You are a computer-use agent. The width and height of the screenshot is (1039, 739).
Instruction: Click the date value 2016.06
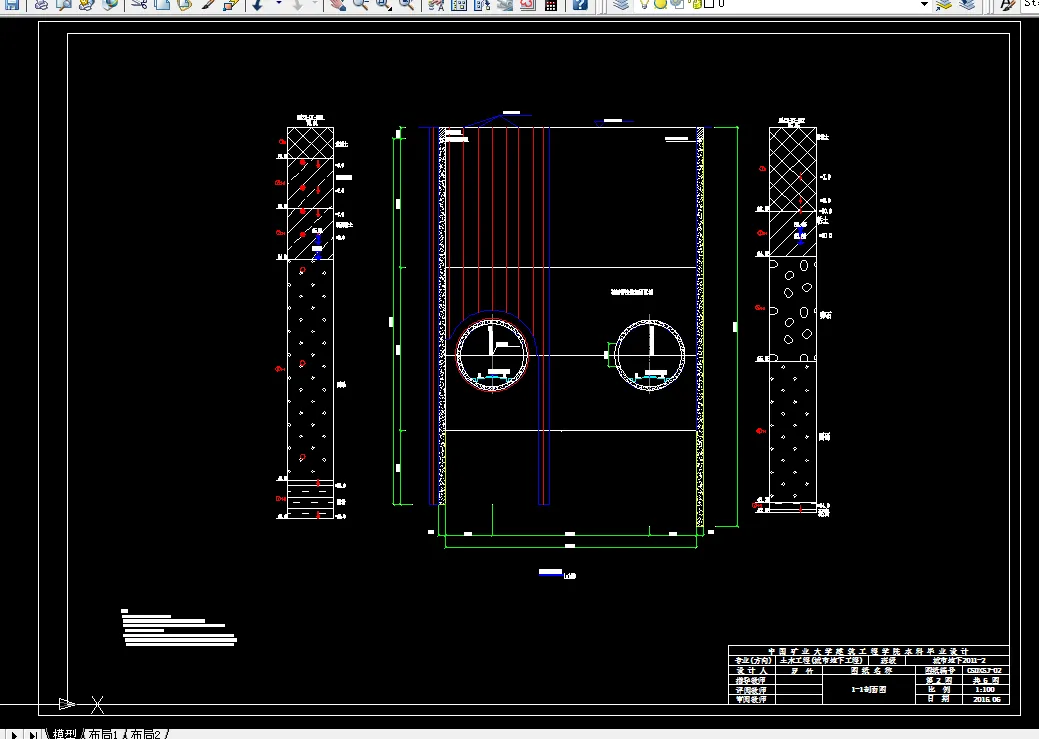coord(986,699)
